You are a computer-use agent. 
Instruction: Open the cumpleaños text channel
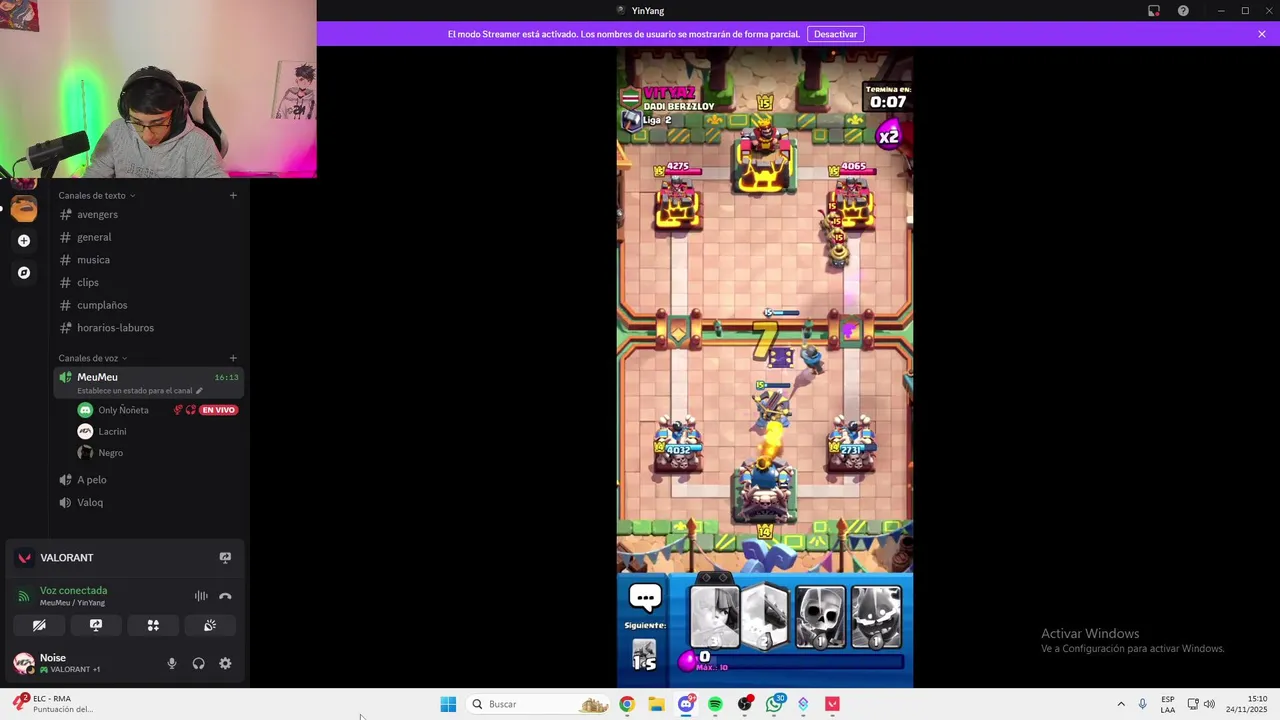click(x=148, y=305)
